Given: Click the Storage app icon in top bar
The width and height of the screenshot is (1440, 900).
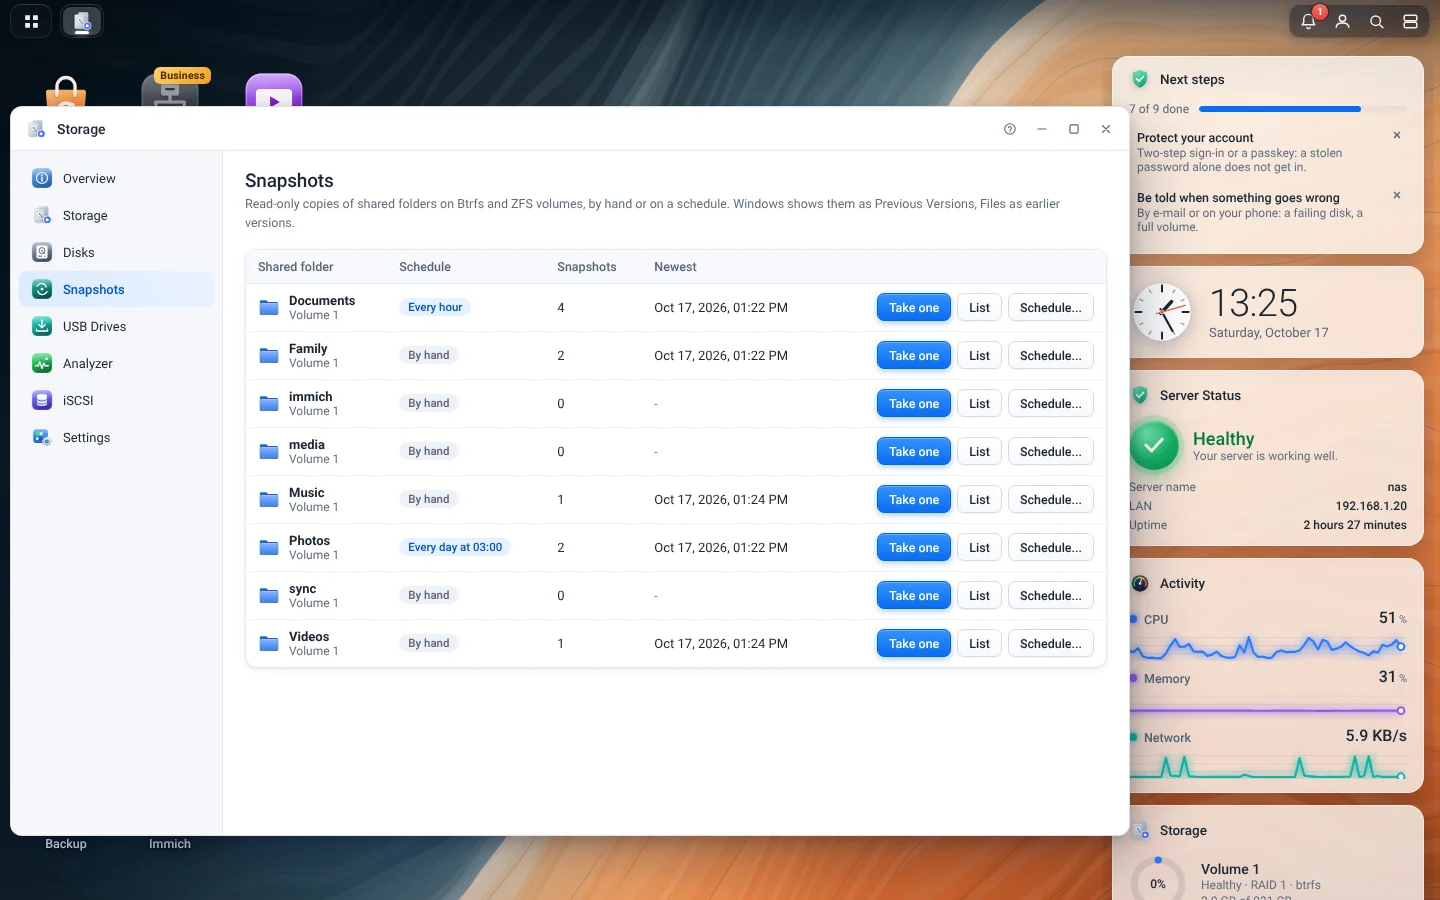Looking at the screenshot, I should (82, 21).
